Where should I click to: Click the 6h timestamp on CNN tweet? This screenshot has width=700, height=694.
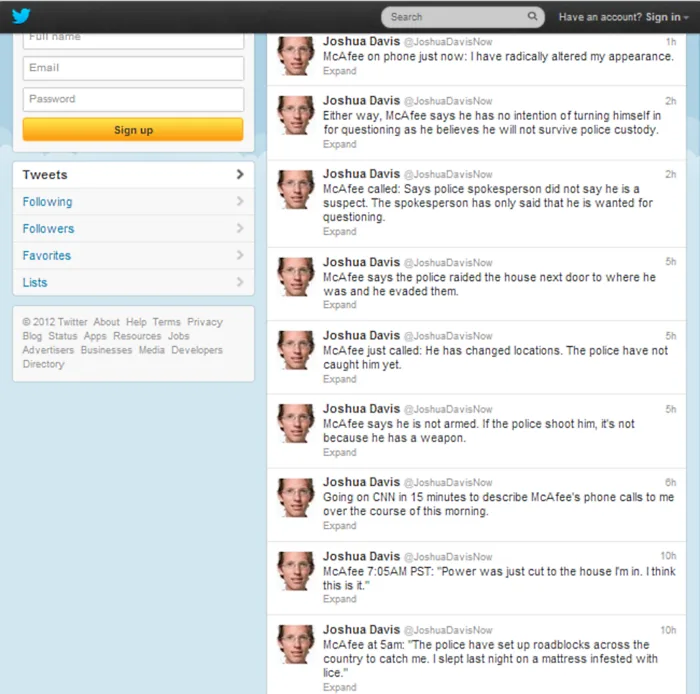pos(670,483)
